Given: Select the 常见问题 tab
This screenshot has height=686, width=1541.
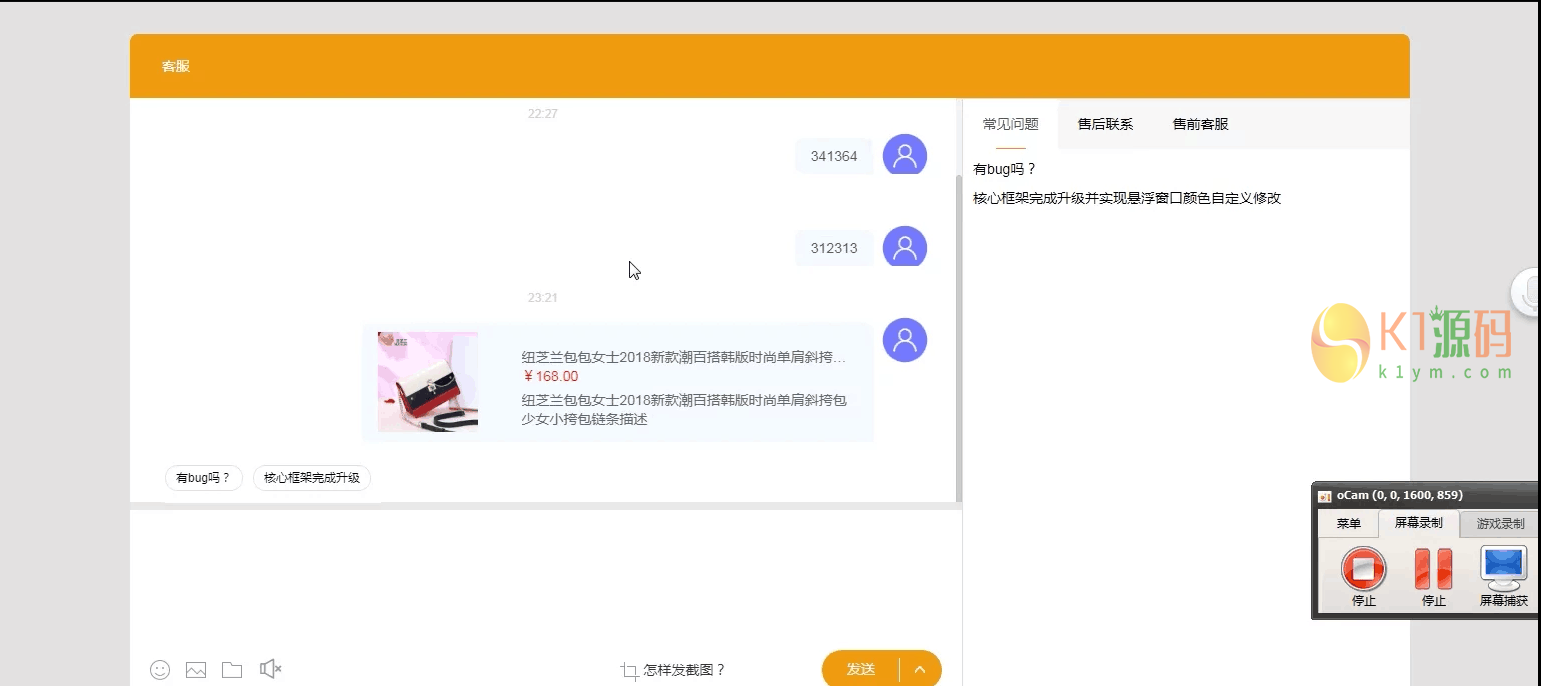Looking at the screenshot, I should pos(1010,124).
